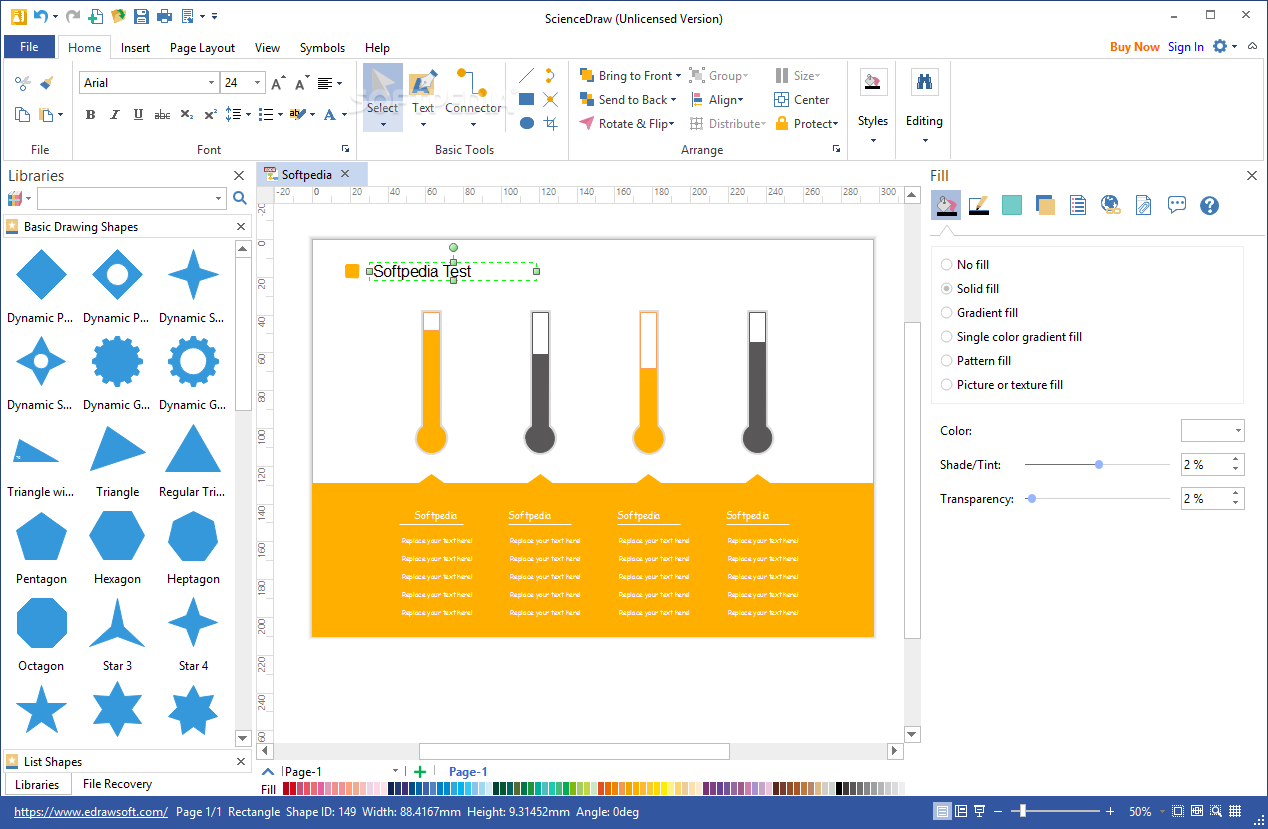This screenshot has width=1268, height=829.
Task: Click the library search magnifier icon
Action: (240, 199)
